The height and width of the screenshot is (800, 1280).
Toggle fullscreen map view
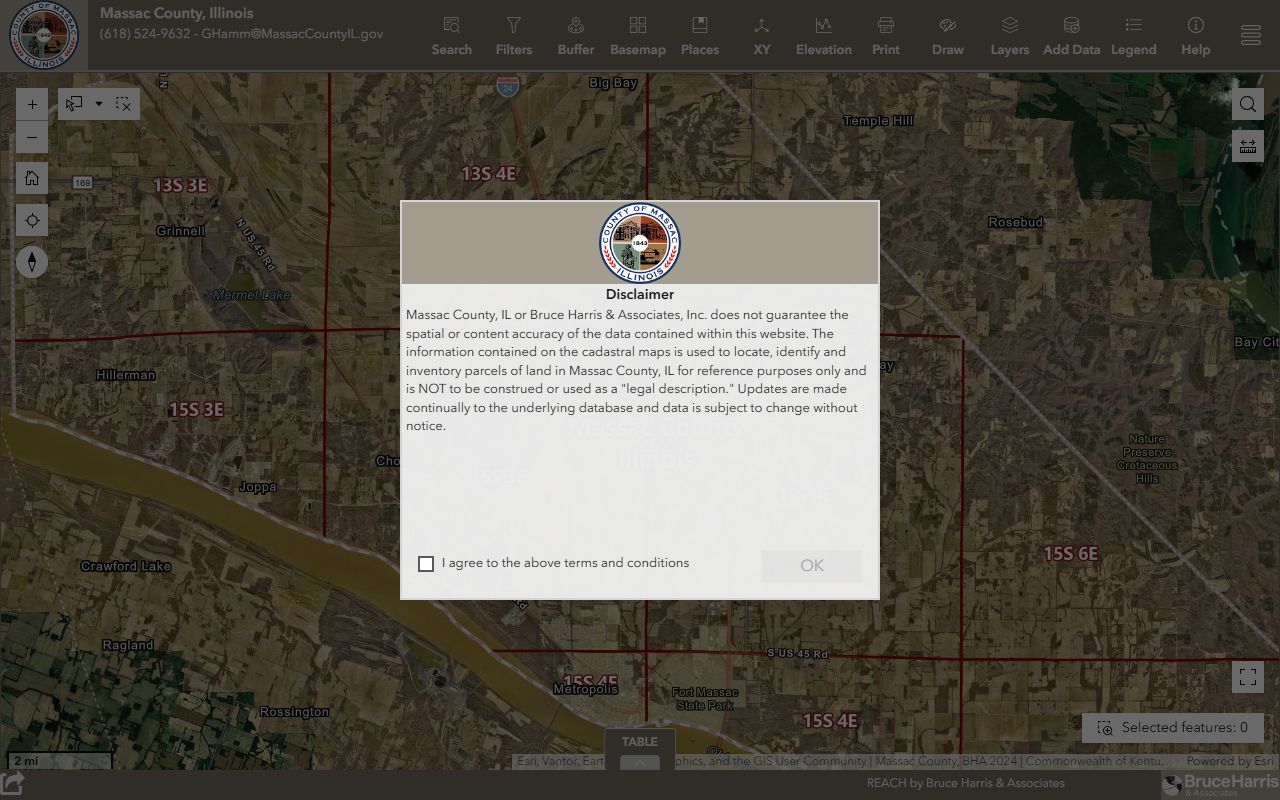[1248, 677]
